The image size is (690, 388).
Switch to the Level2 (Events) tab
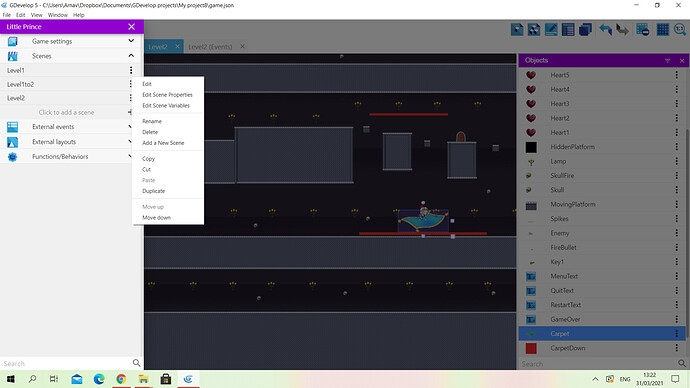(210, 47)
